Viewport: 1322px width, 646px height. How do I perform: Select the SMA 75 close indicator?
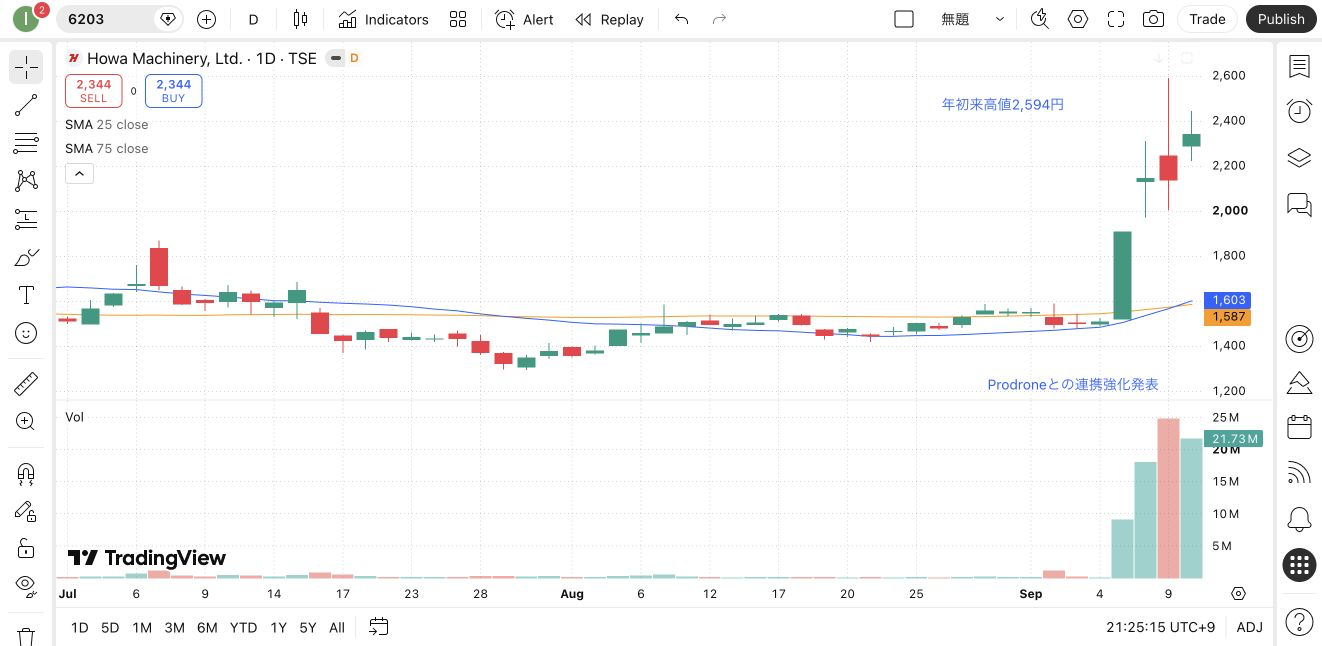click(x=107, y=149)
